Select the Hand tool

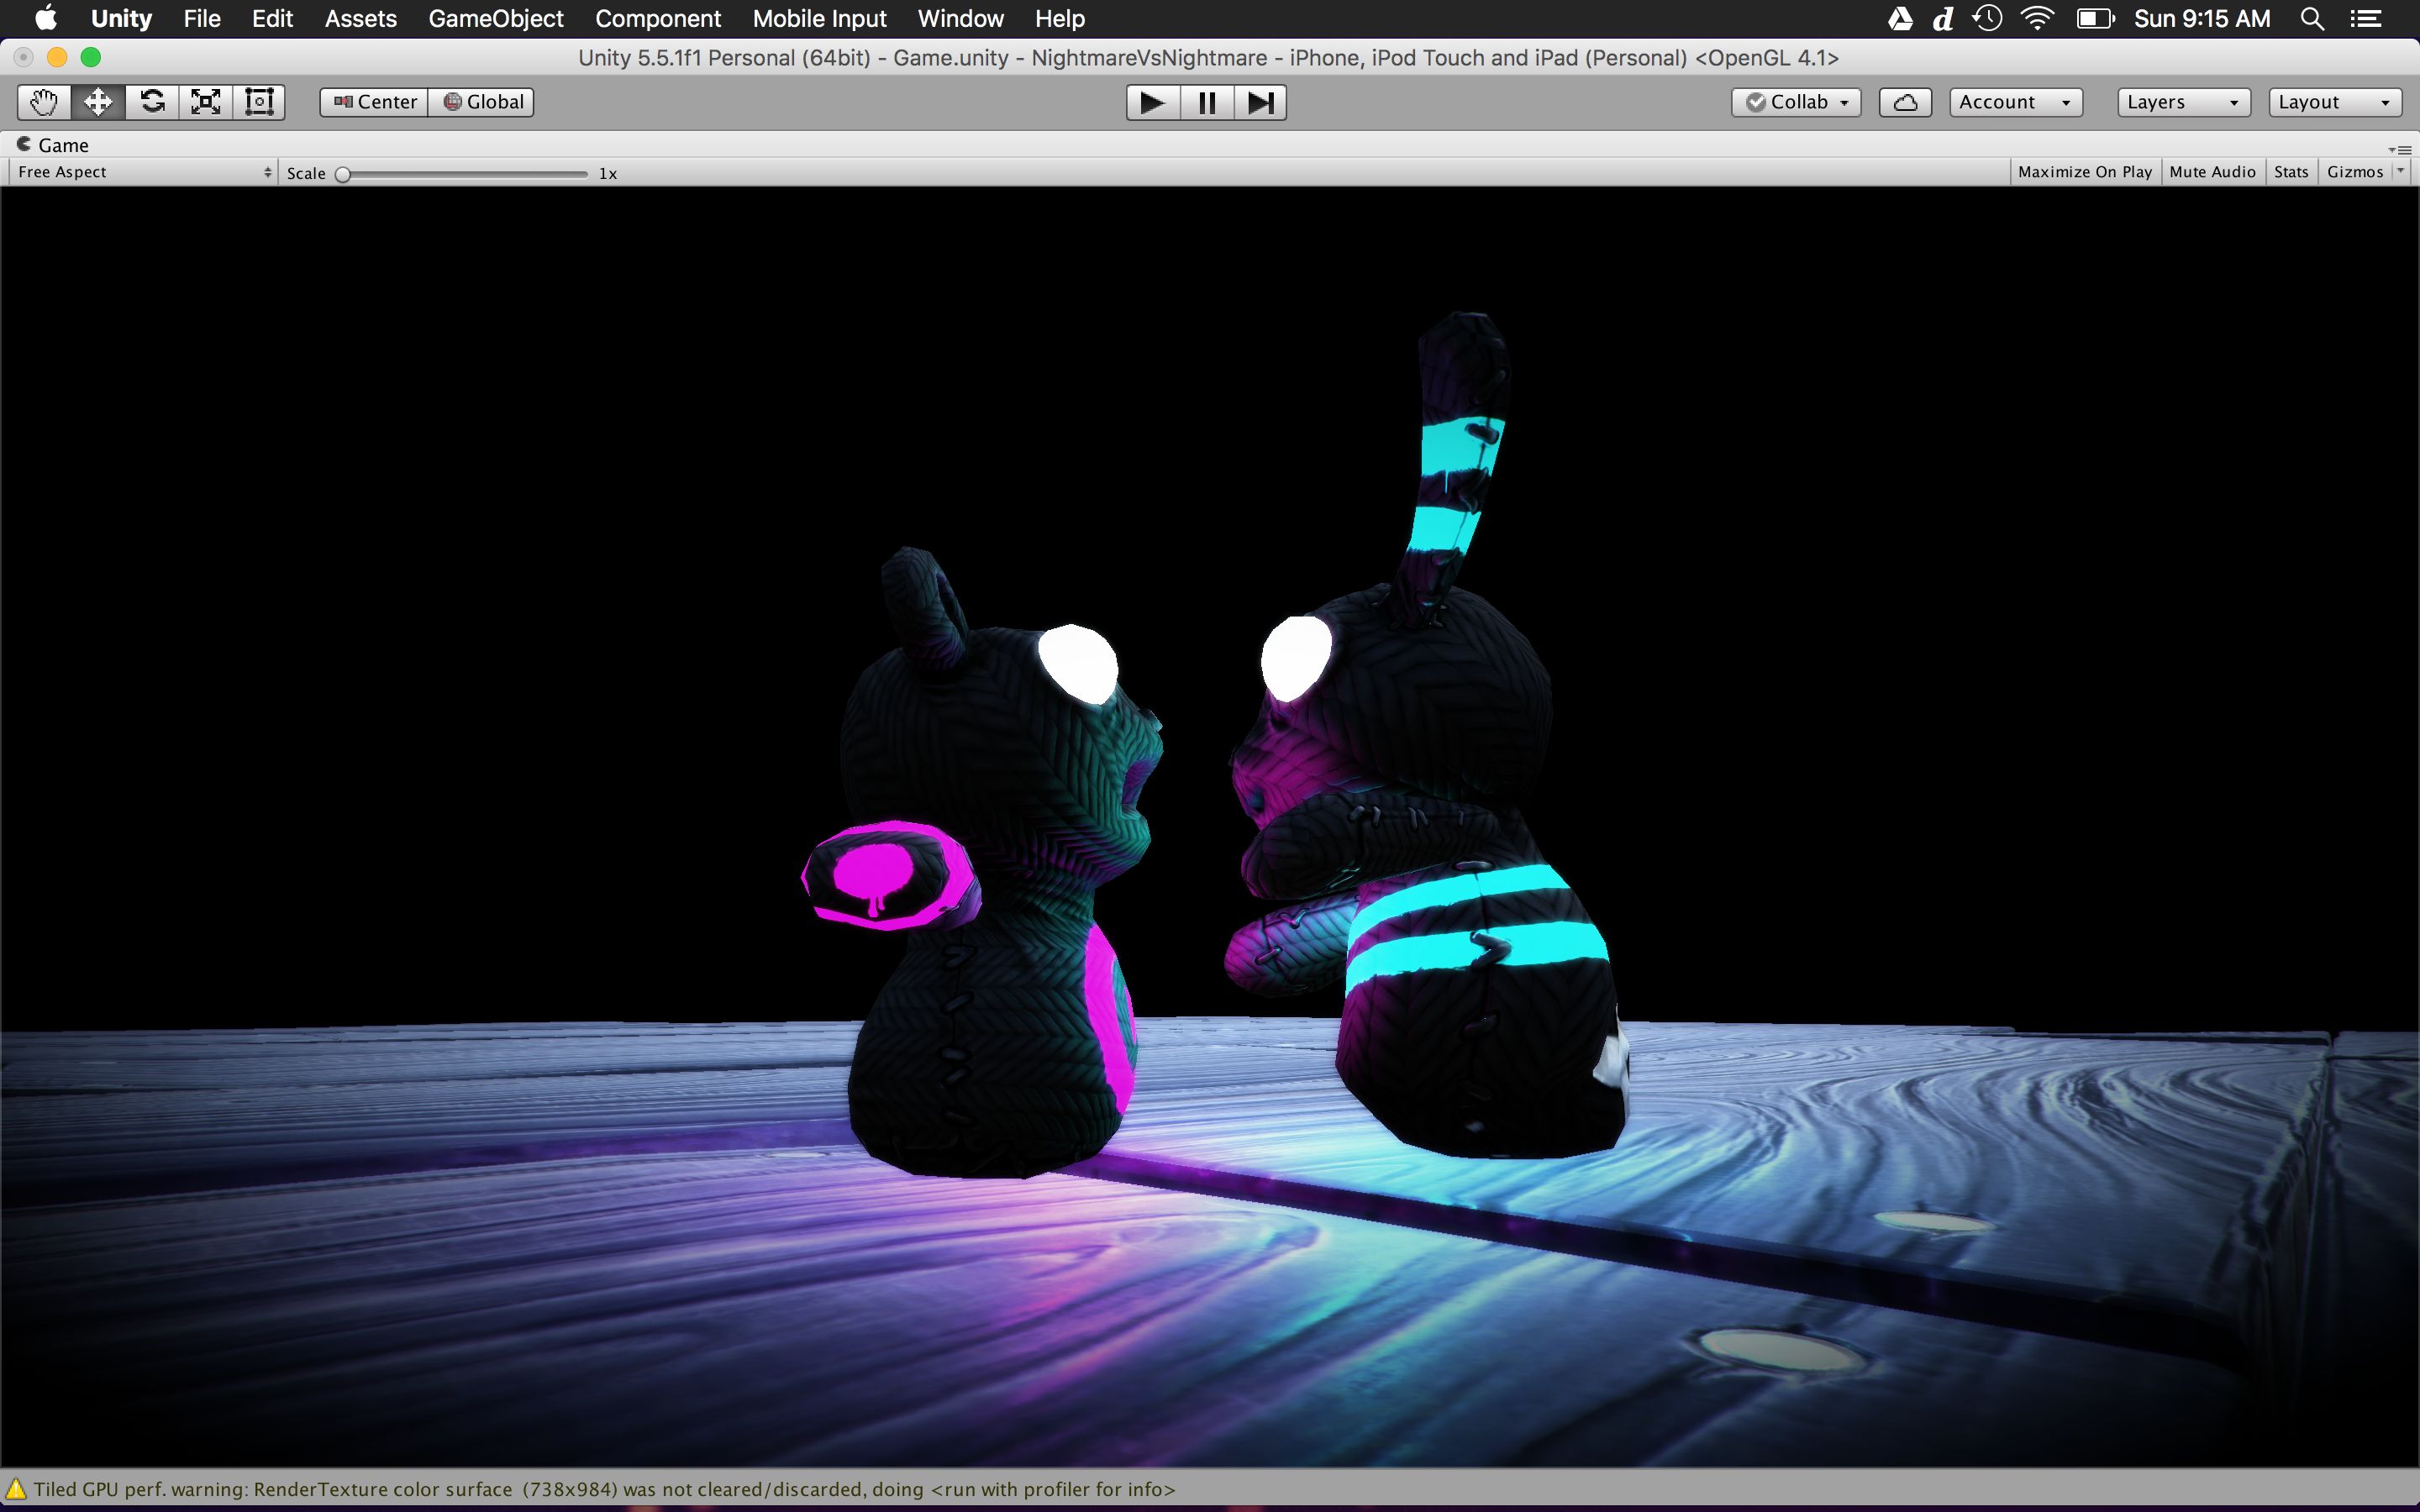click(x=44, y=102)
